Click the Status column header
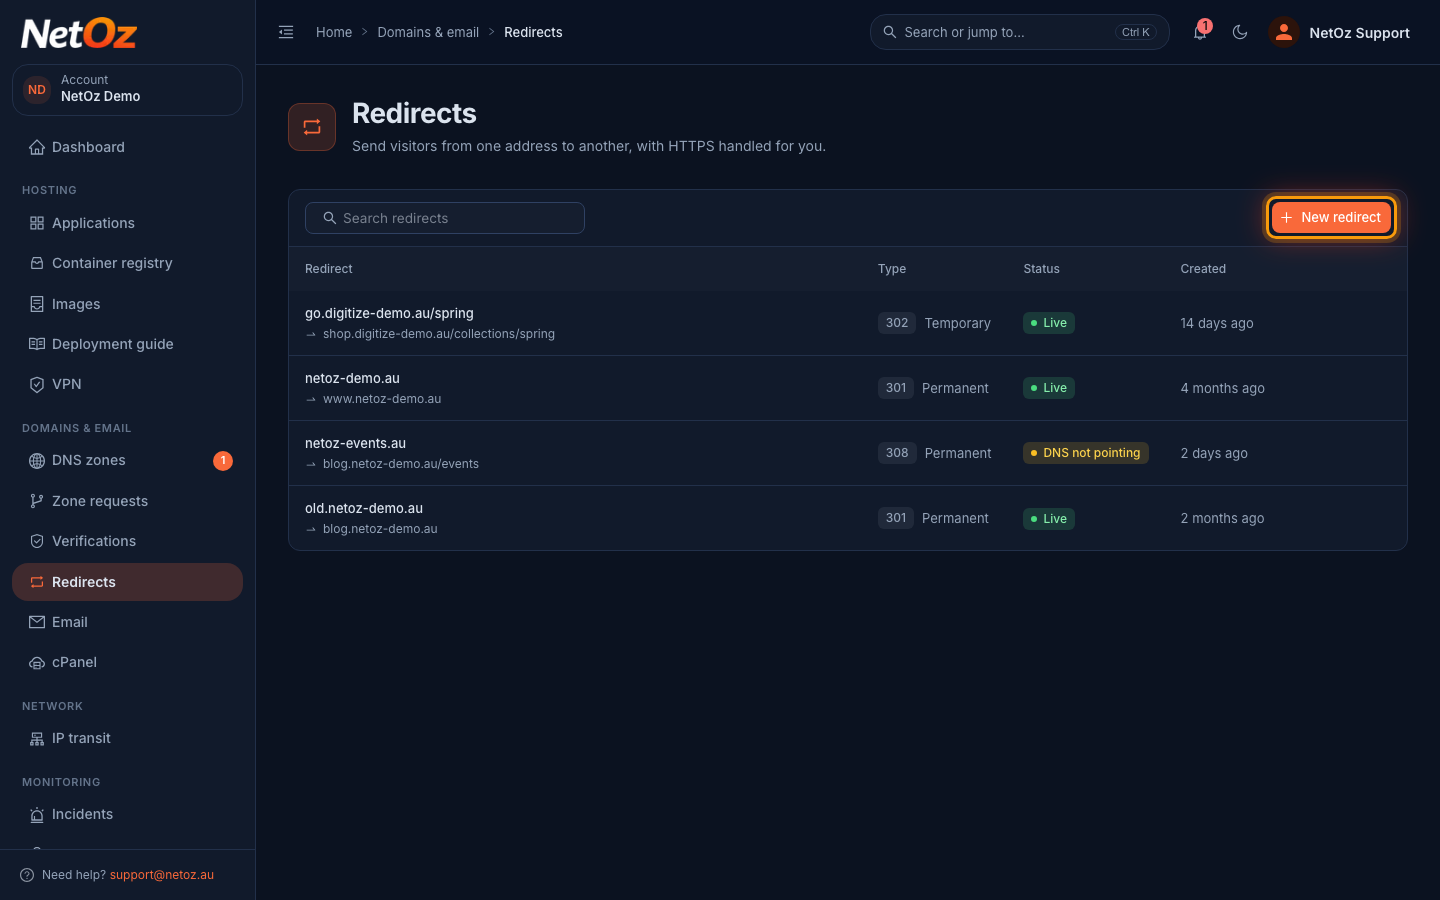The height and width of the screenshot is (900, 1440). [1041, 269]
